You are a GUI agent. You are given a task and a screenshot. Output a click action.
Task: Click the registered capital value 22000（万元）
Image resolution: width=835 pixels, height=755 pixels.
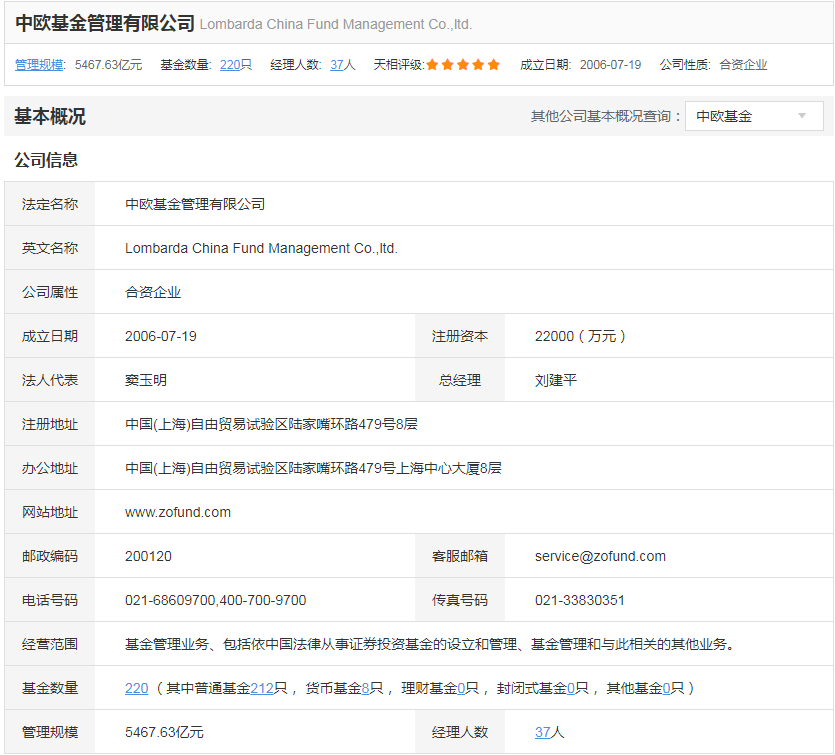[580, 337]
